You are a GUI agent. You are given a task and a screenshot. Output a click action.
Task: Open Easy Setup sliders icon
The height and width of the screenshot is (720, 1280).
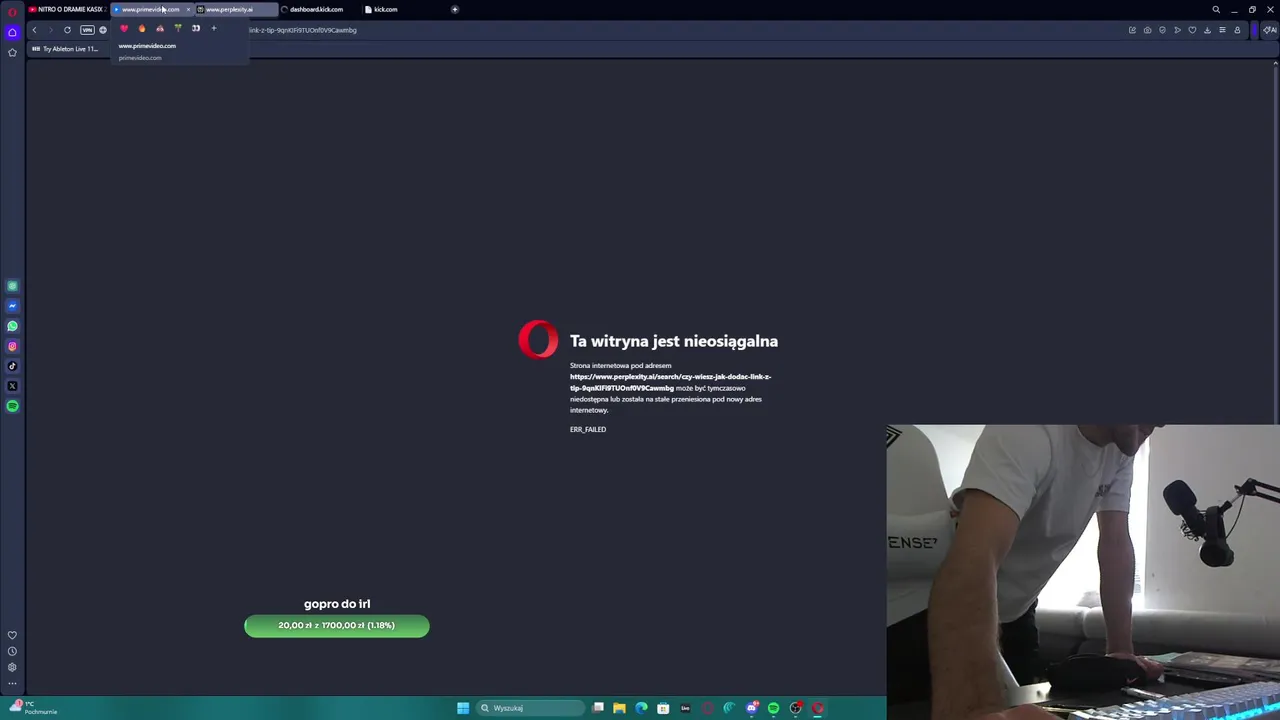1222,30
